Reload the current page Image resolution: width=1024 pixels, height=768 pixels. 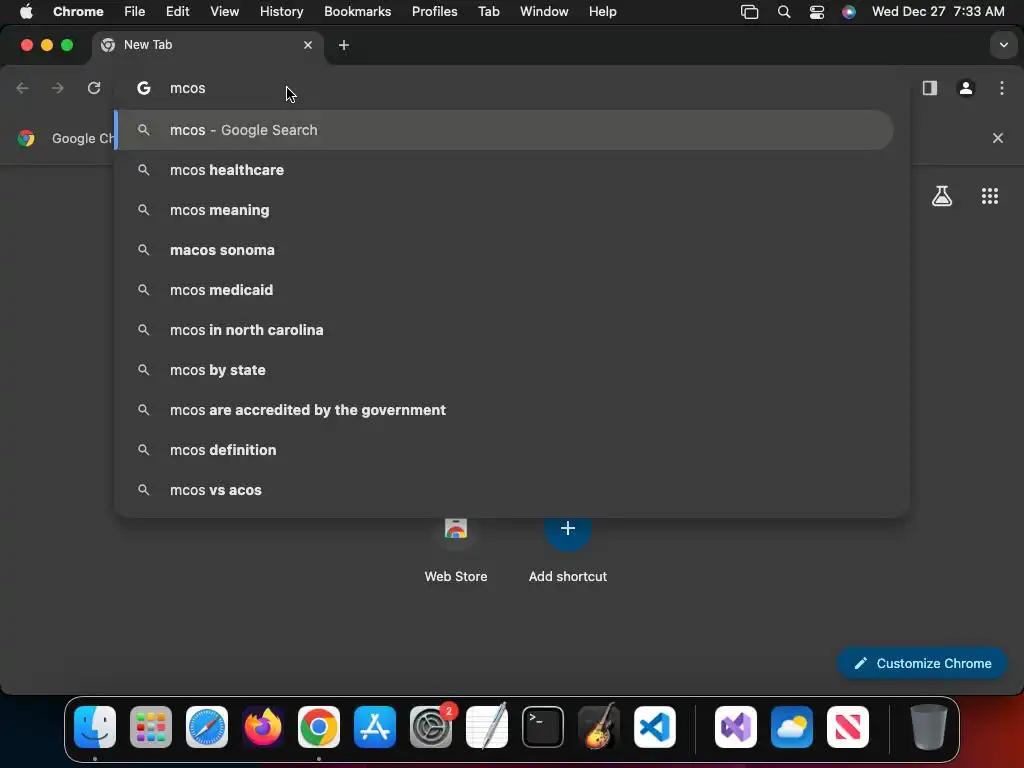point(94,88)
